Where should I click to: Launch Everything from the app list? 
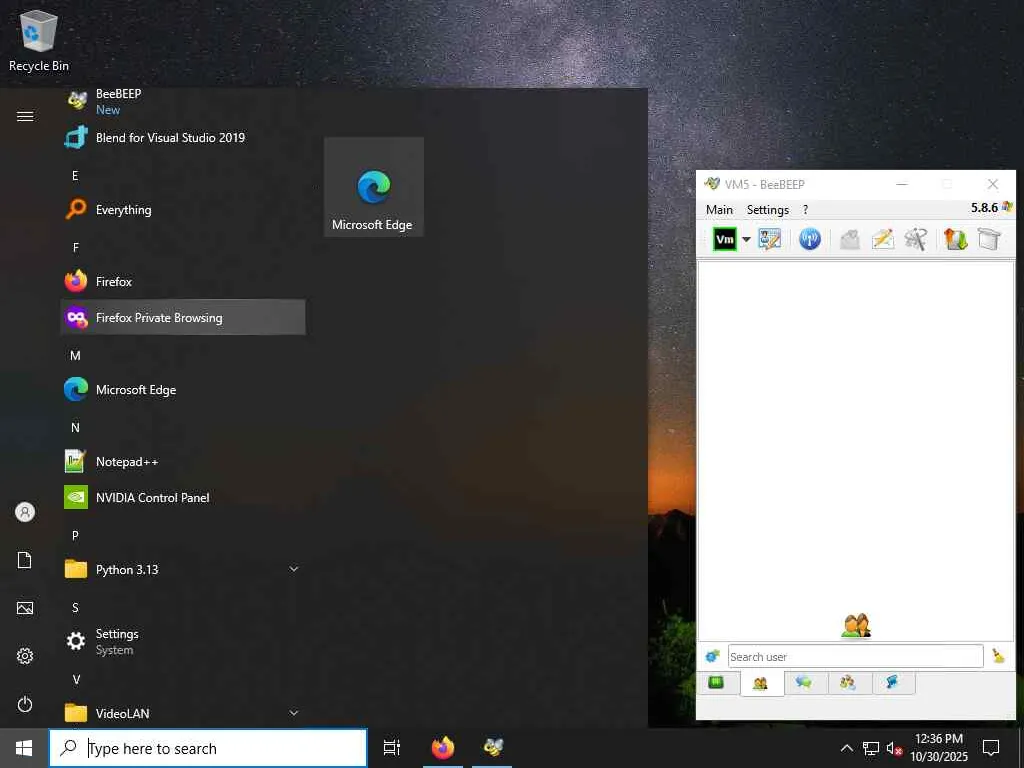tap(183, 210)
